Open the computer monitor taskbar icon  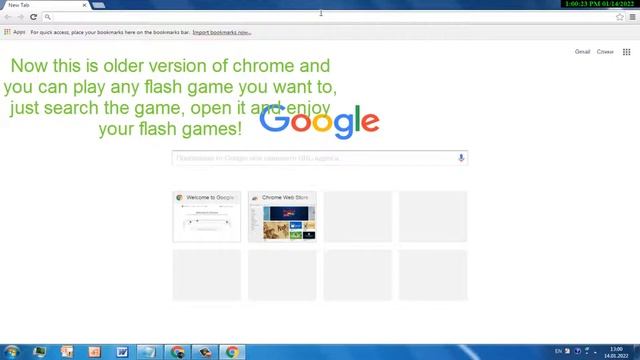click(40, 352)
